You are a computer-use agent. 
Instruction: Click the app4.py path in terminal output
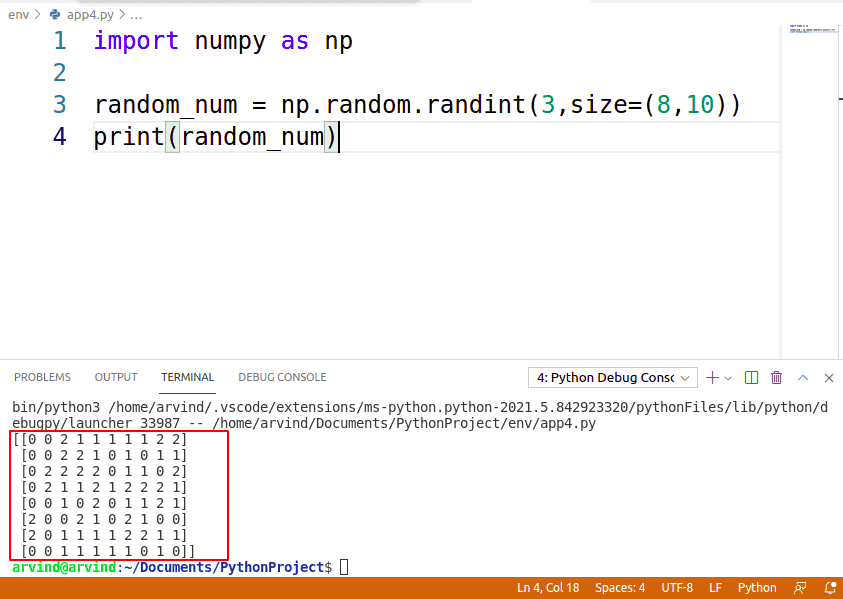click(x=404, y=424)
